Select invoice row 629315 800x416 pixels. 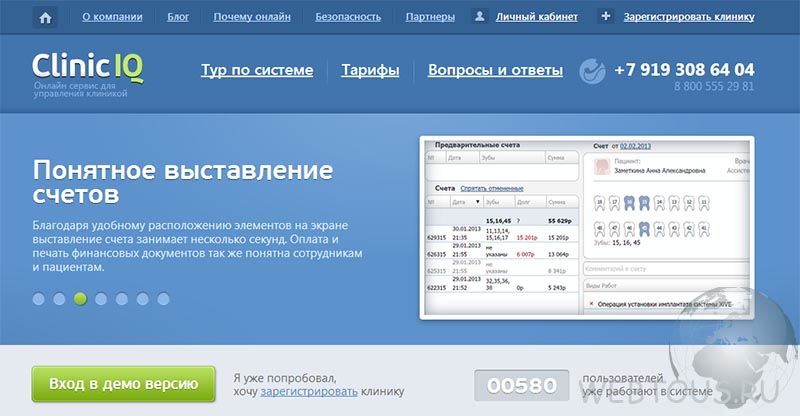pyautogui.click(x=502, y=234)
